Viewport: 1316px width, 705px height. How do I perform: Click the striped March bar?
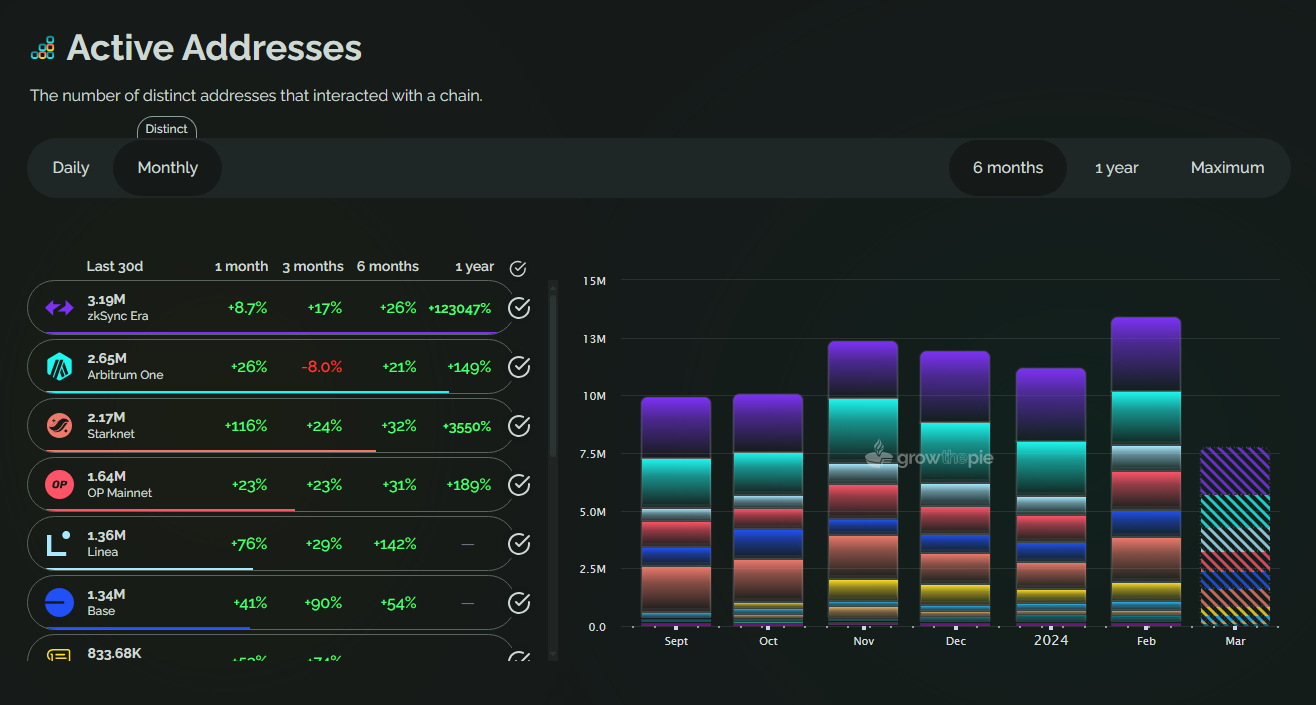tap(1235, 540)
